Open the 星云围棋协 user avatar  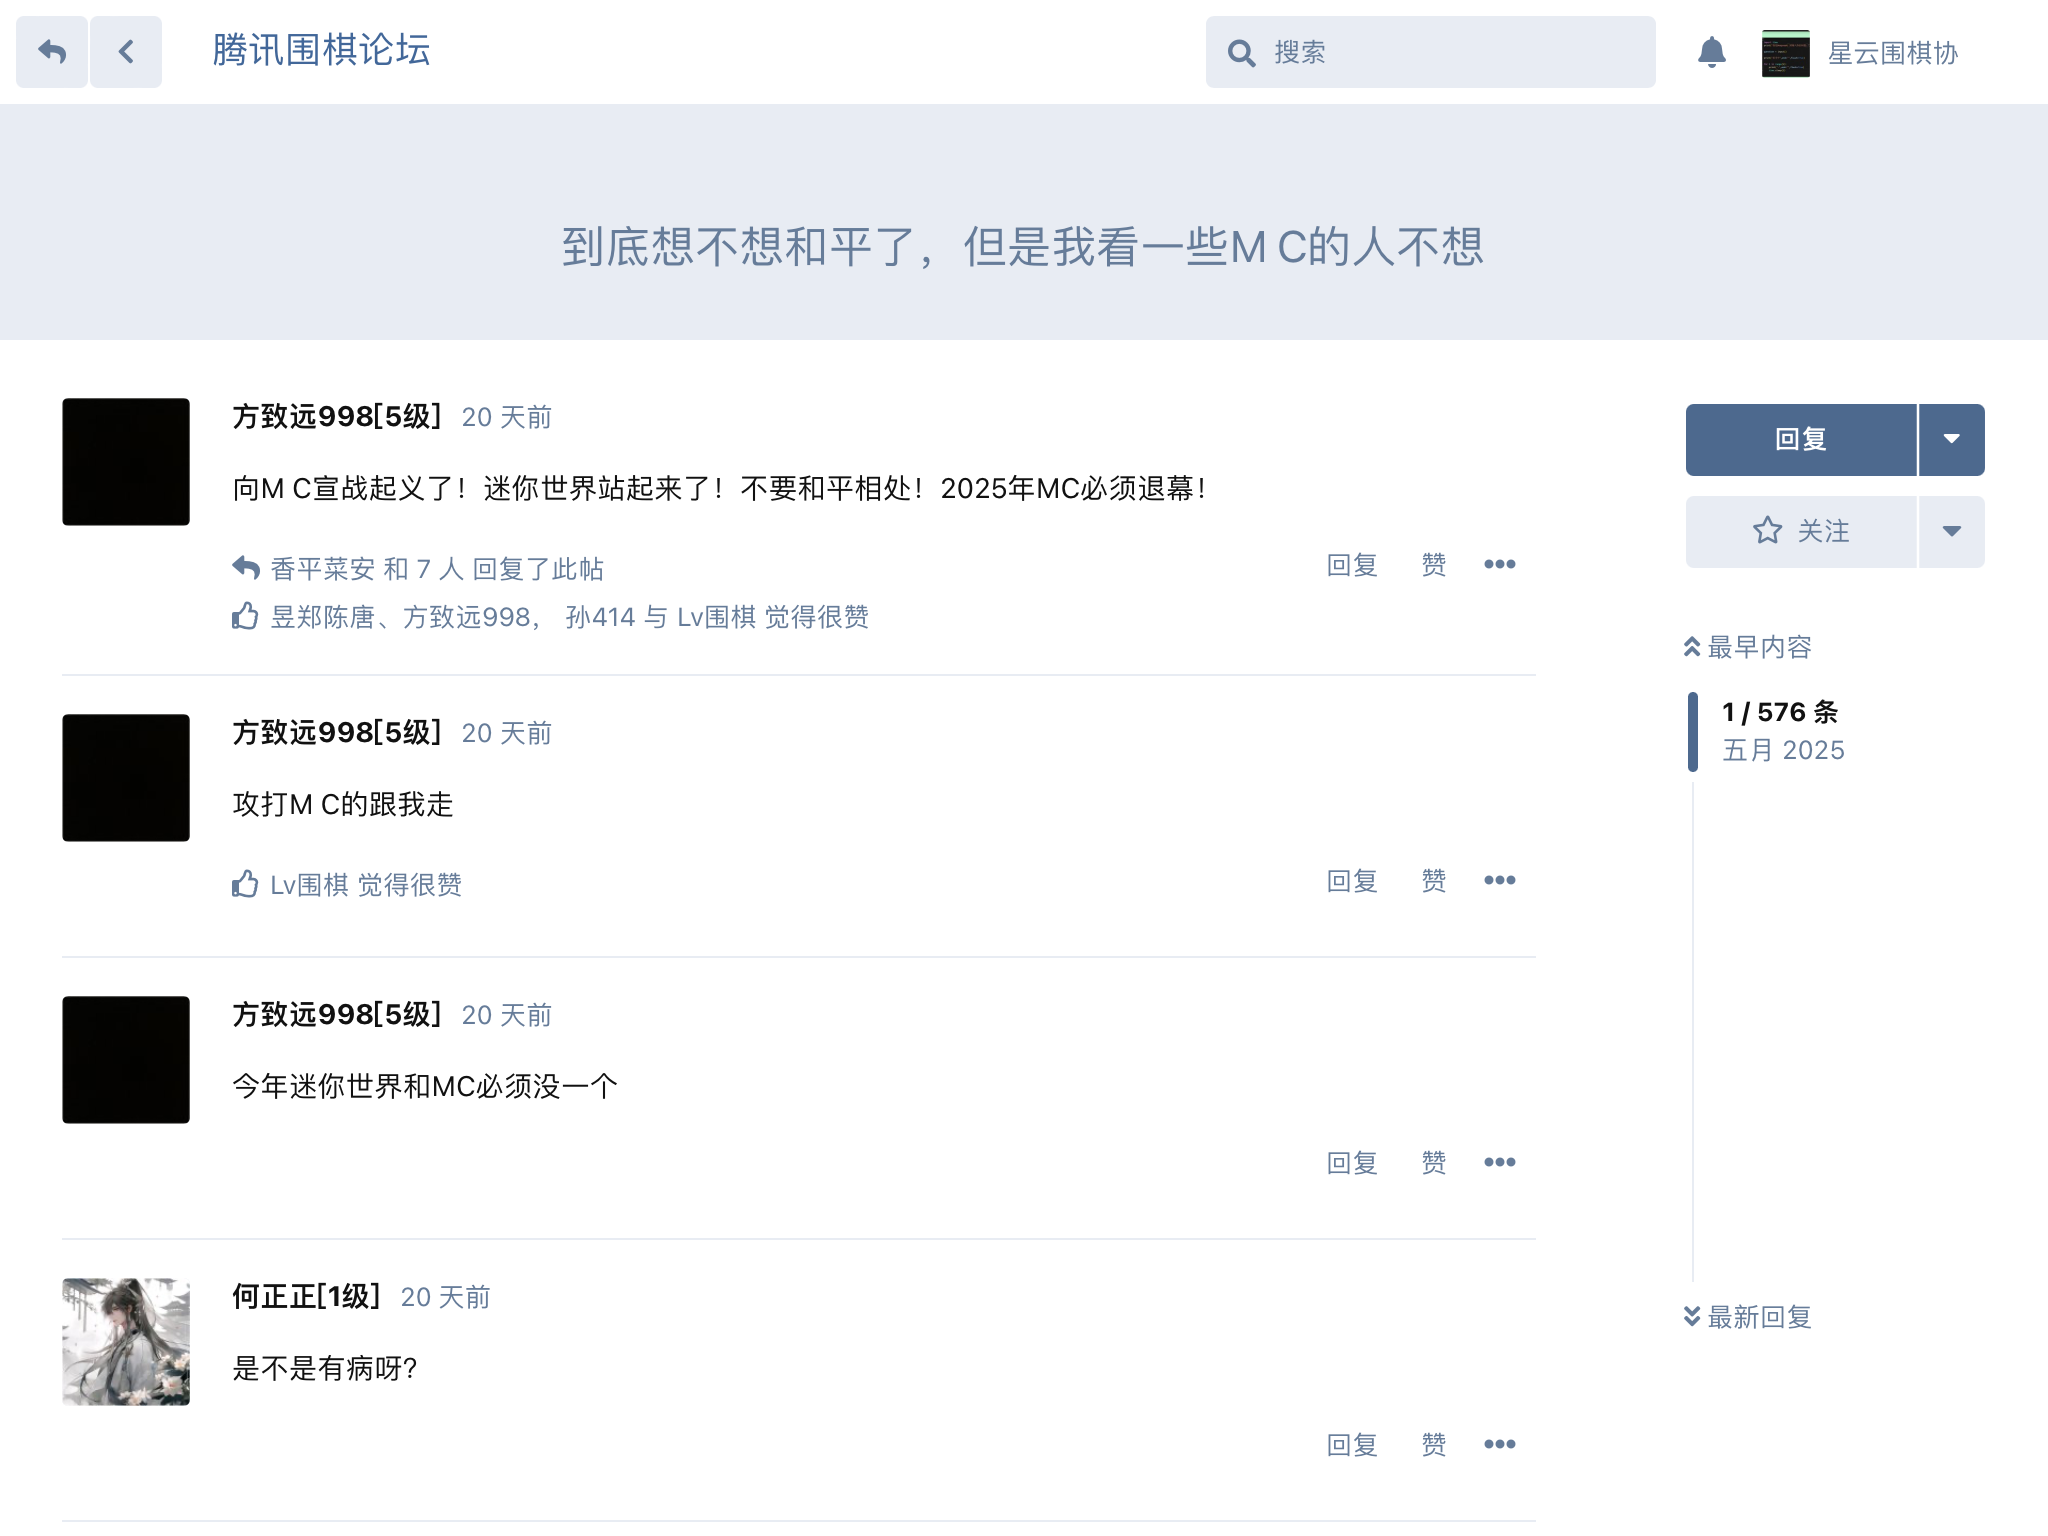pos(1786,53)
